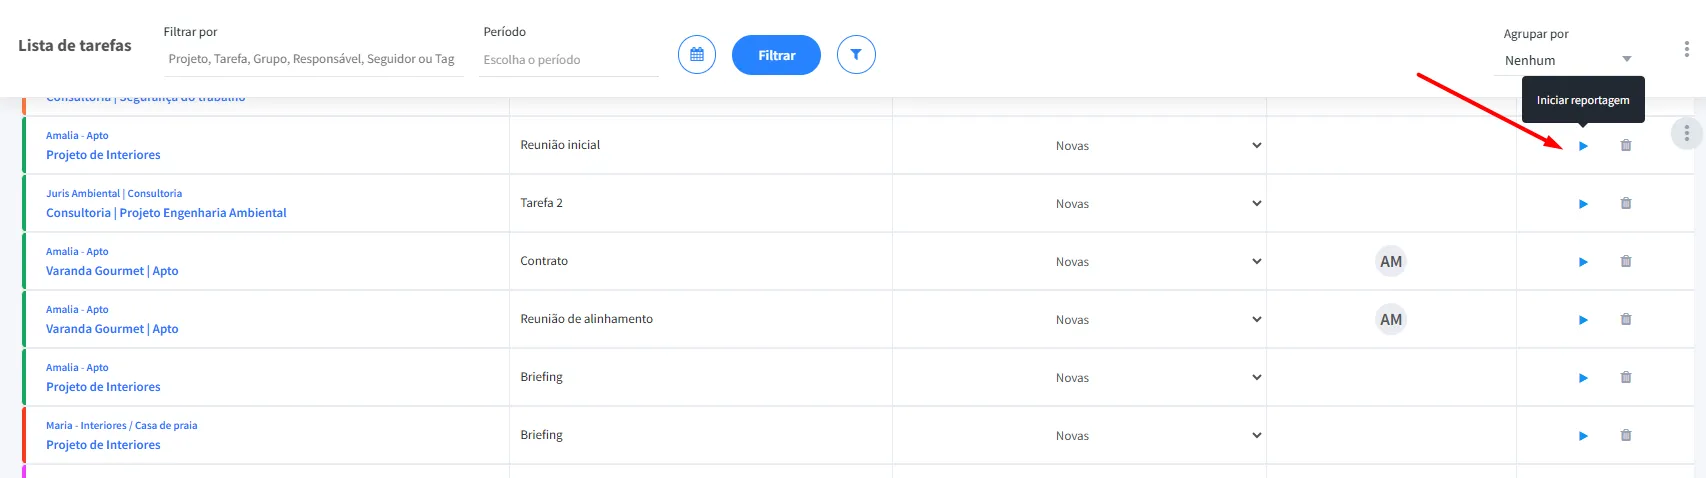Click the Filtrar por search field
Image resolution: width=1706 pixels, height=478 pixels.
point(311,60)
